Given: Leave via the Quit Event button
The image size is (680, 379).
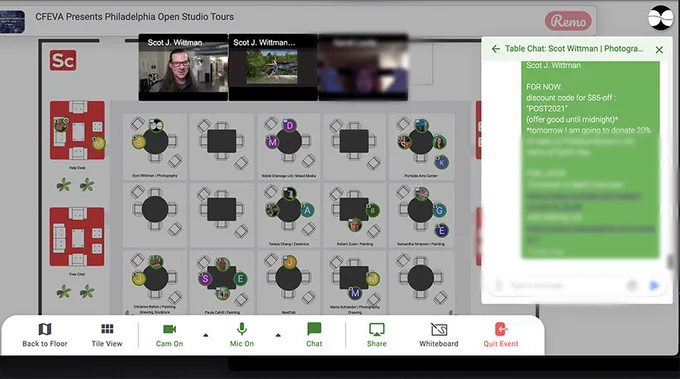Looking at the screenshot, I should click(500, 335).
